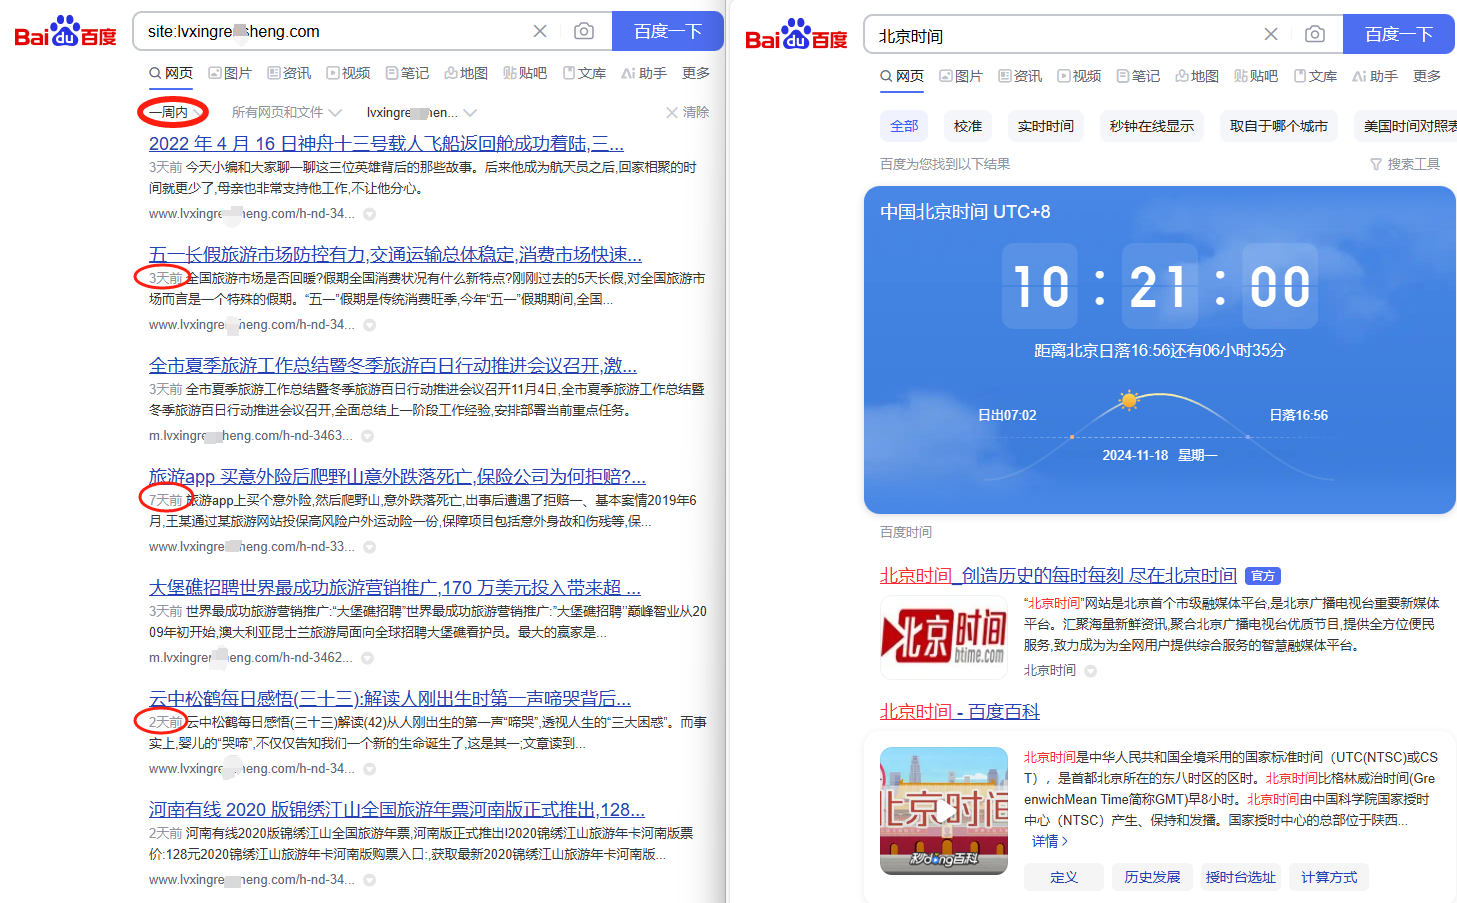The height and width of the screenshot is (903, 1457).
Task: Select 秒钟在线显示 filter chip
Action: click(1152, 126)
